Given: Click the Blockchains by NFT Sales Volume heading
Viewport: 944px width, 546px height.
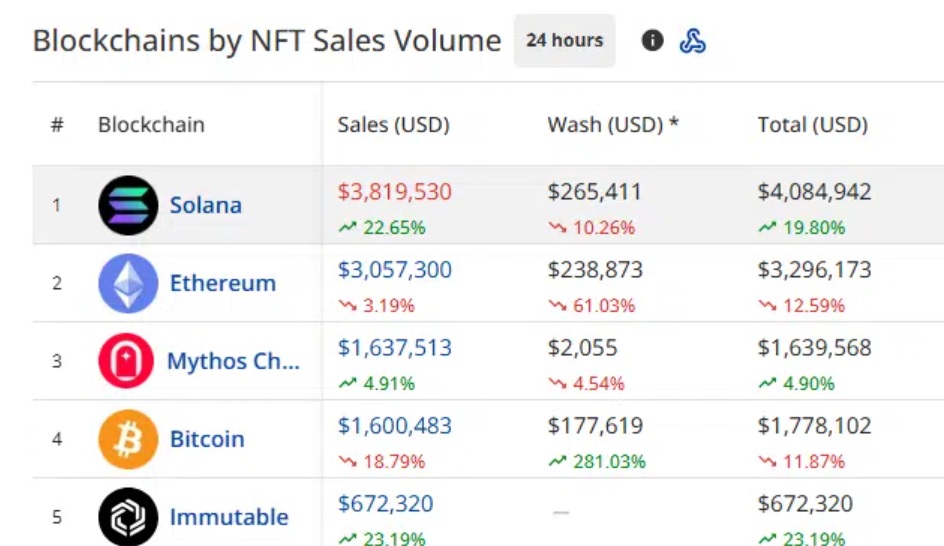Looking at the screenshot, I should tap(267, 41).
